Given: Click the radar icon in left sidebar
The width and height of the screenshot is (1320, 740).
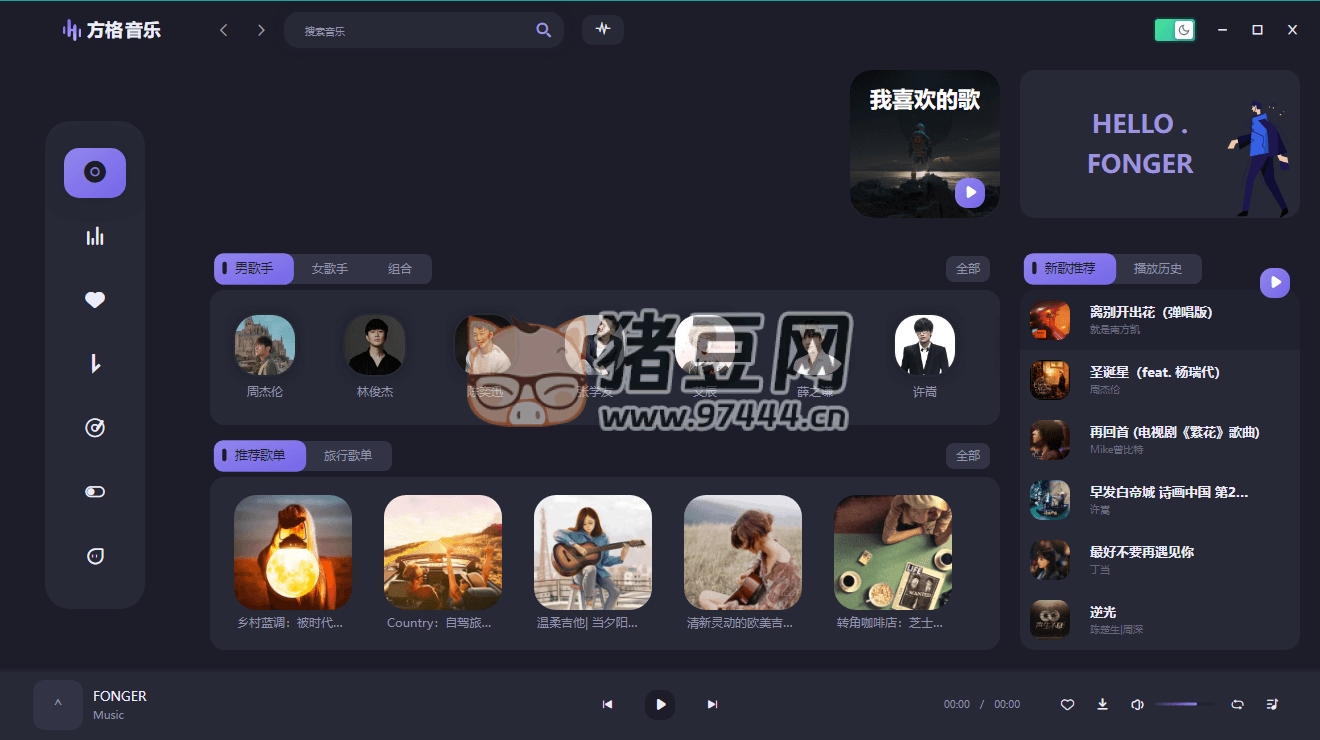Looking at the screenshot, I should click(95, 428).
